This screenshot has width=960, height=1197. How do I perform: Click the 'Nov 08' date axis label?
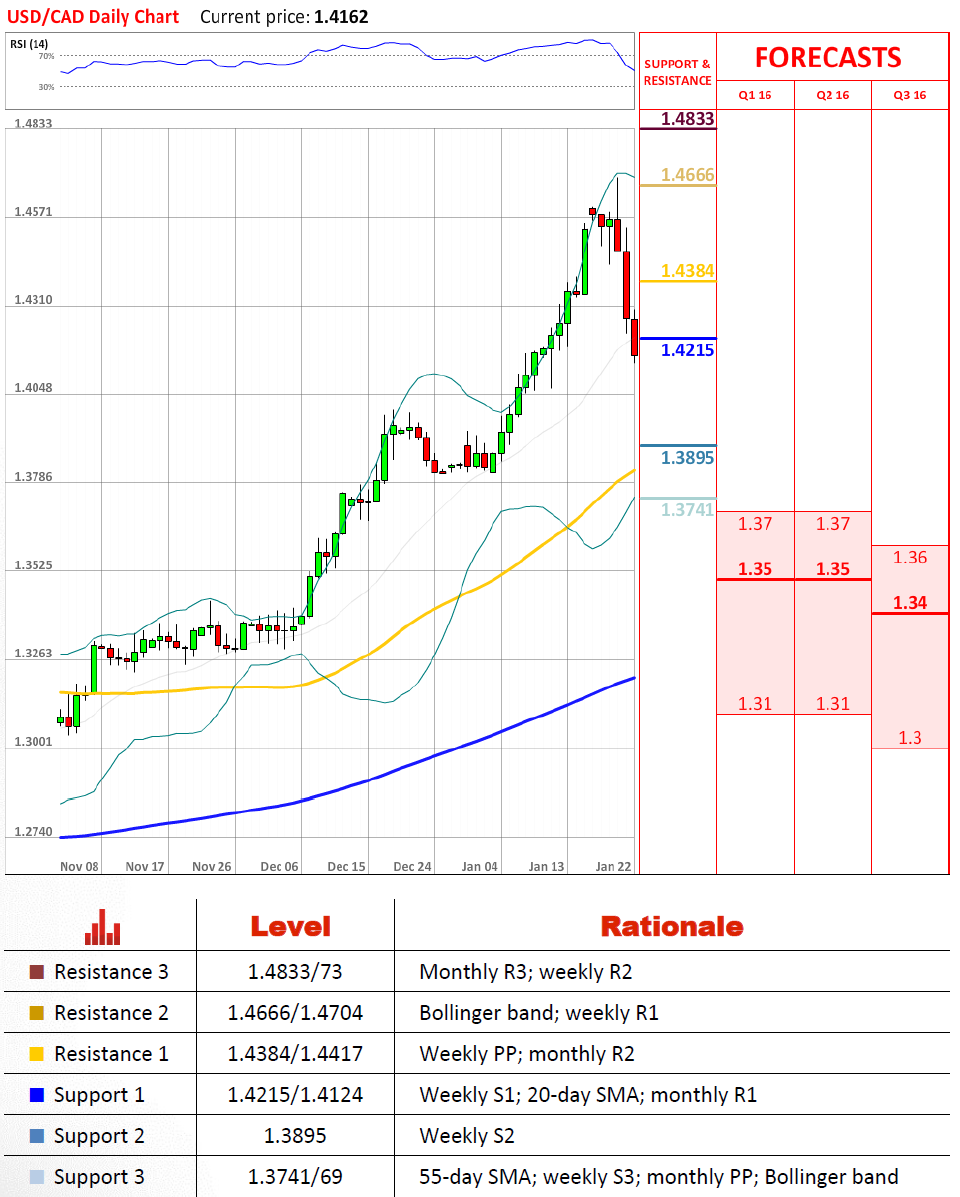pos(79,867)
